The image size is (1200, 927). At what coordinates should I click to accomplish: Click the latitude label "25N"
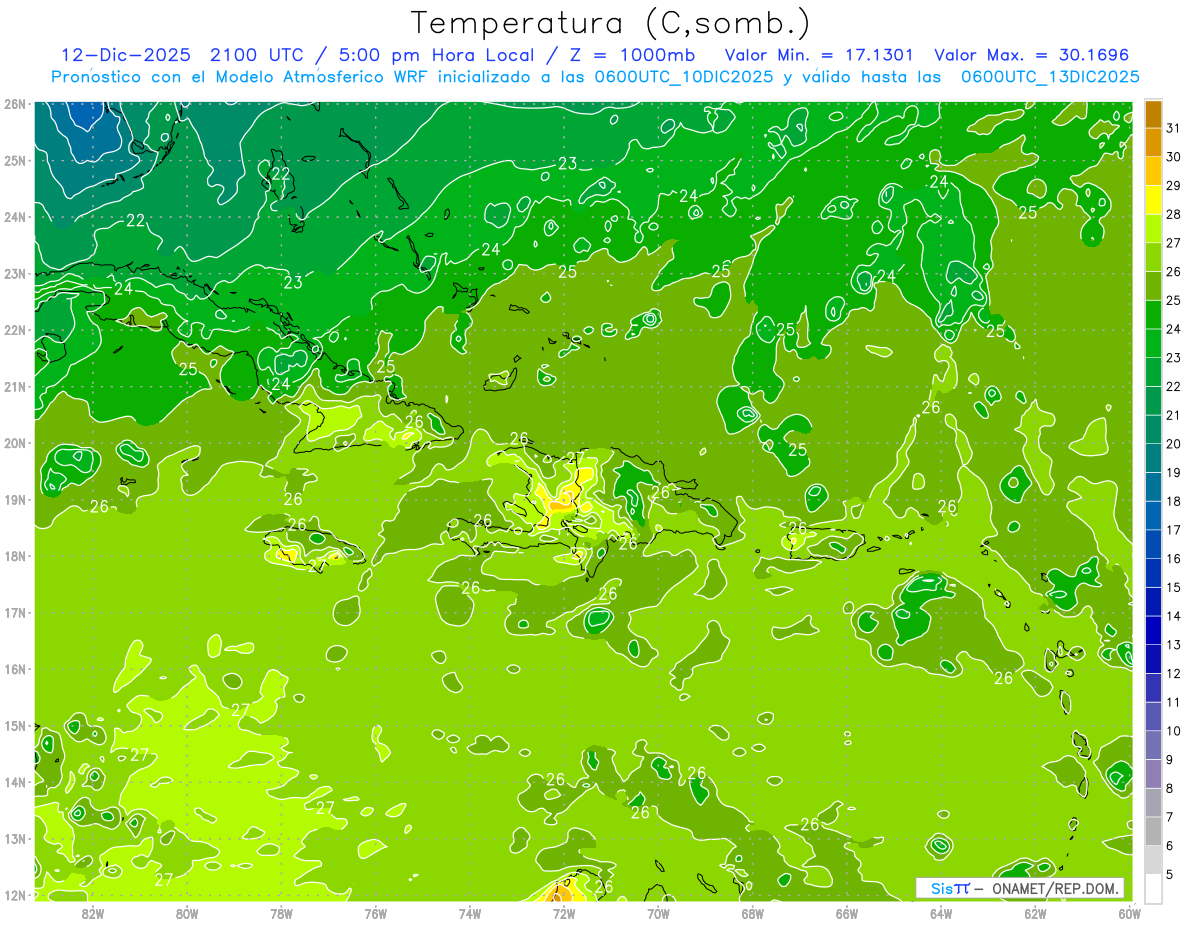pyautogui.click(x=14, y=161)
